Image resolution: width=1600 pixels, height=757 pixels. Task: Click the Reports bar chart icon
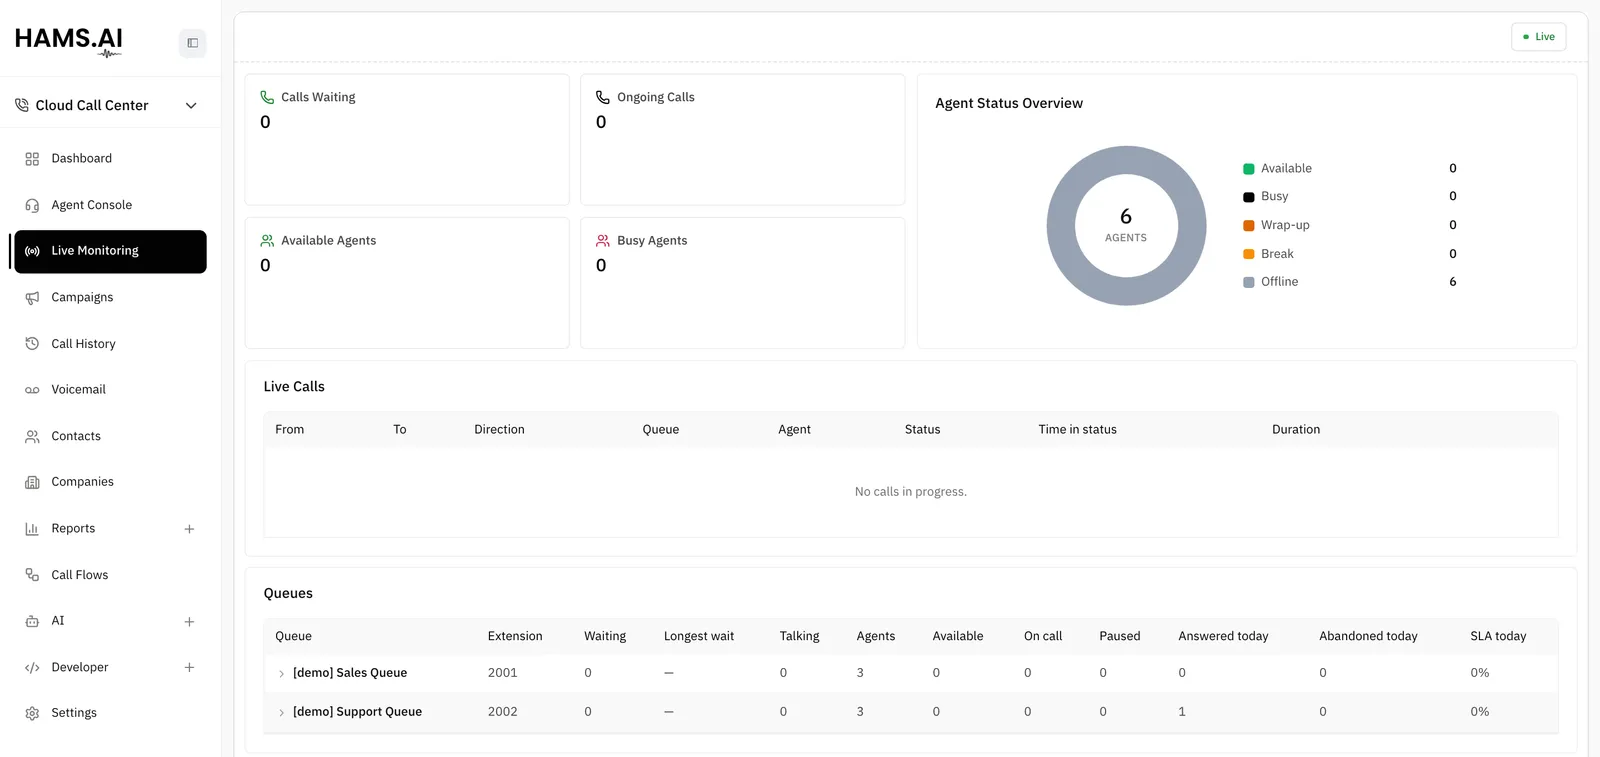(x=32, y=529)
